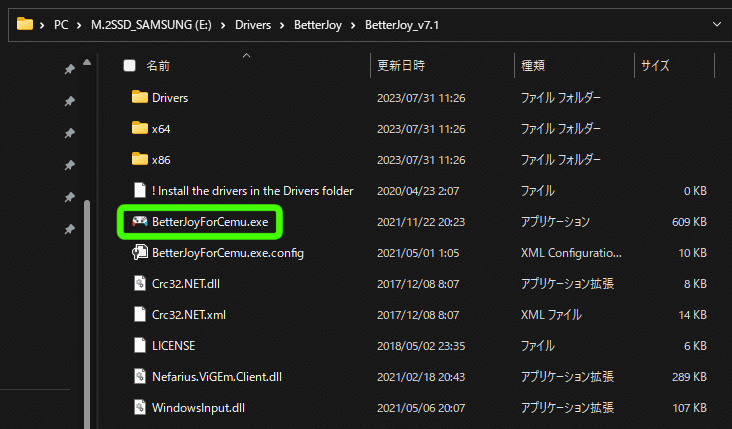Click the bottommost pin icon in sidebar
Image resolution: width=732 pixels, height=429 pixels.
pyautogui.click(x=70, y=229)
